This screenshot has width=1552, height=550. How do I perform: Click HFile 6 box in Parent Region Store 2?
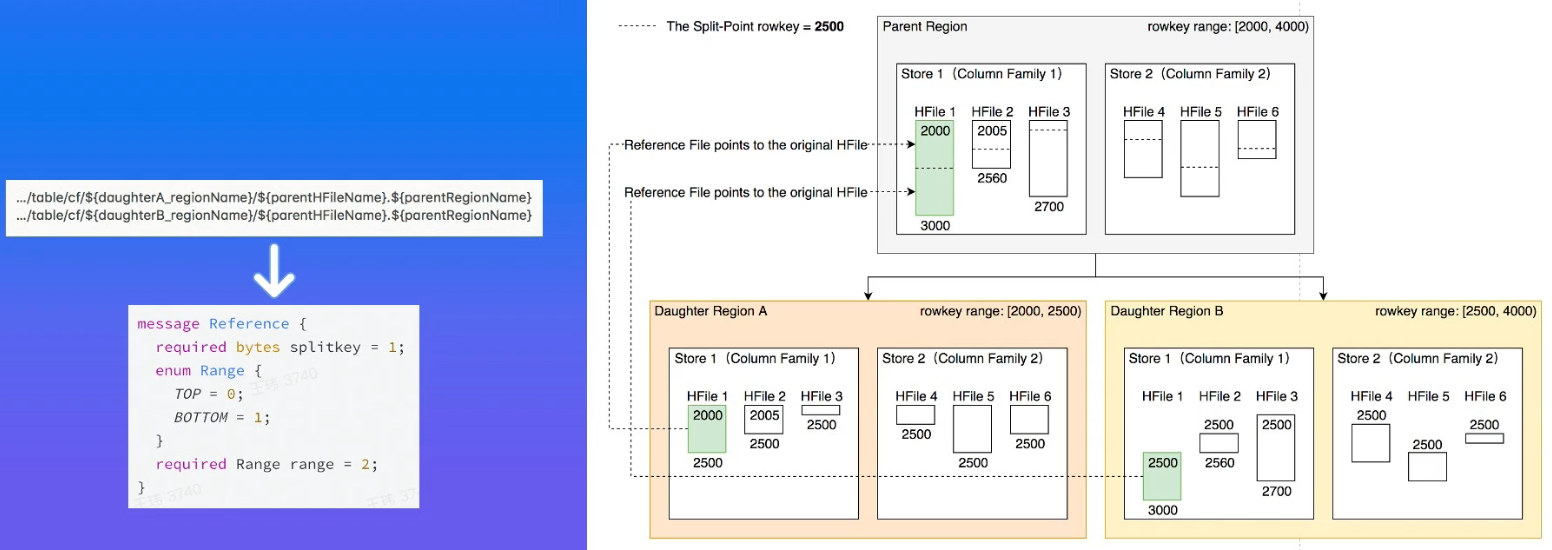pyautogui.click(x=1256, y=139)
